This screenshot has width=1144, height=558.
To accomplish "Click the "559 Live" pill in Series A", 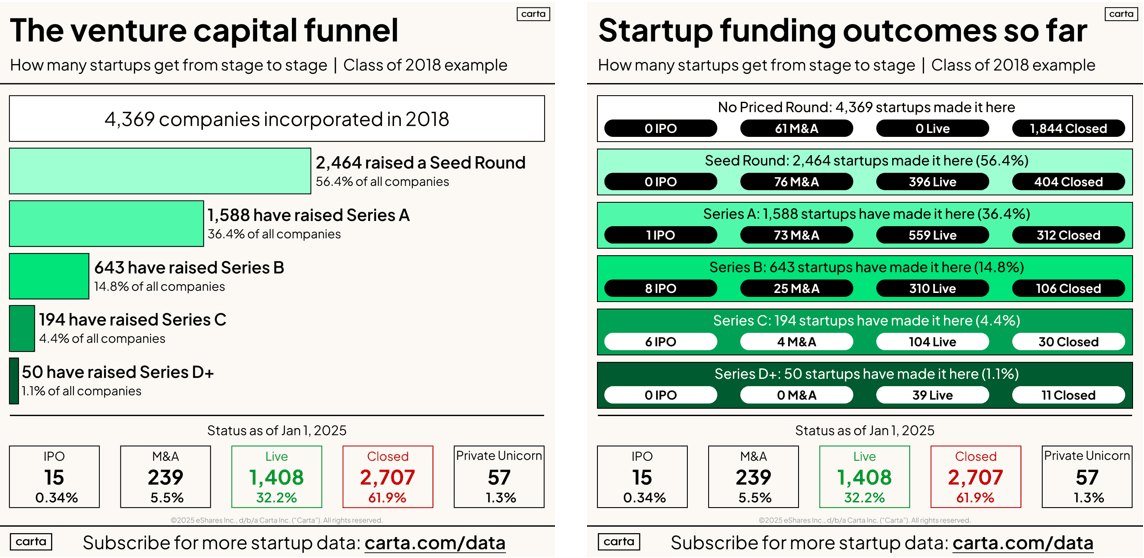I will [x=932, y=235].
